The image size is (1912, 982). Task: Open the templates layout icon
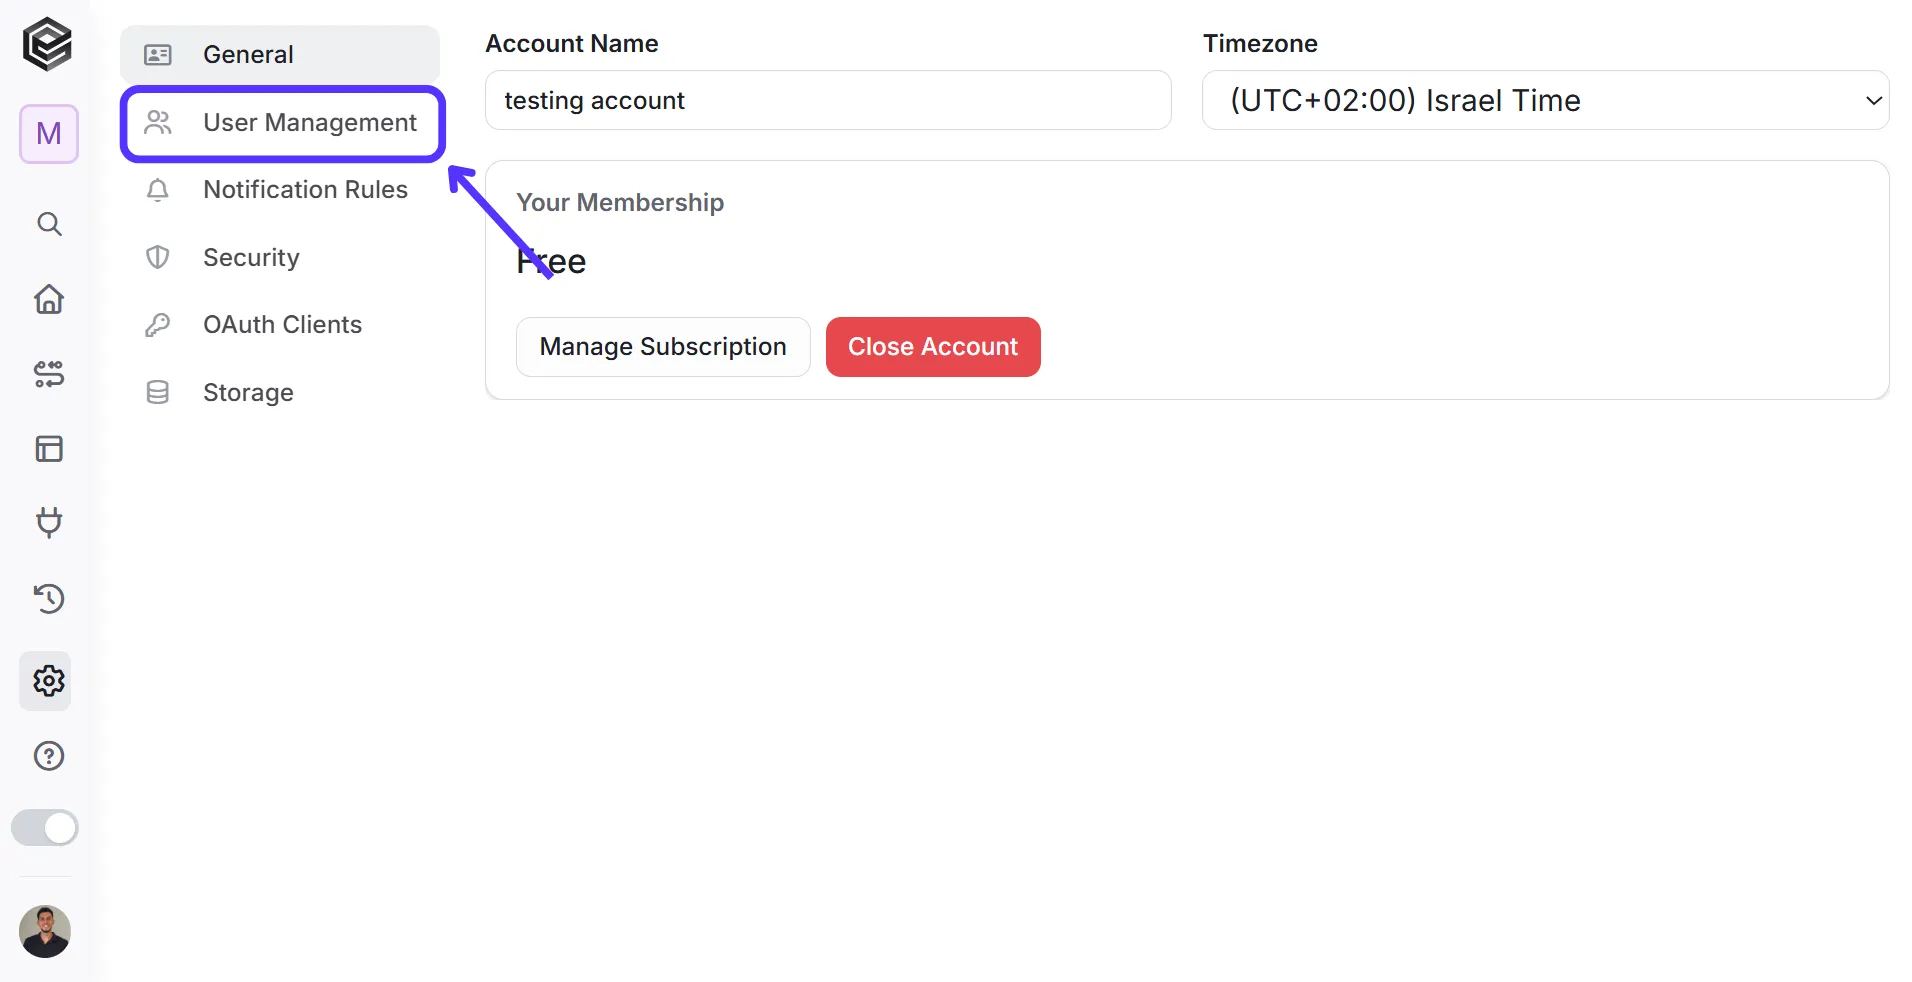point(49,449)
